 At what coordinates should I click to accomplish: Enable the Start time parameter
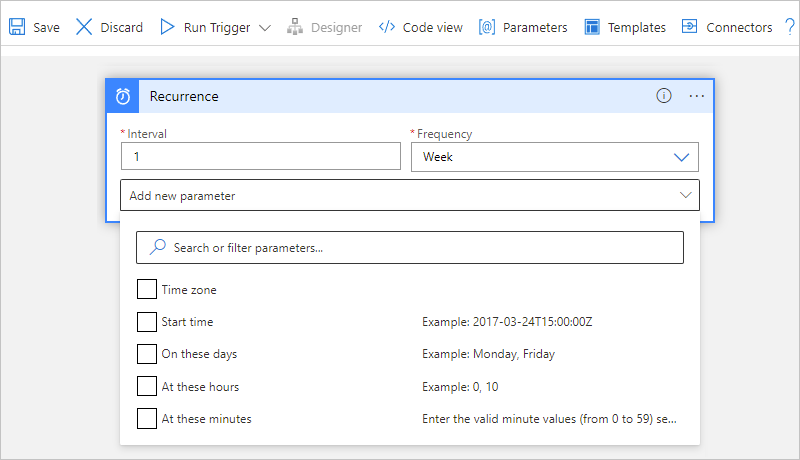click(146, 322)
